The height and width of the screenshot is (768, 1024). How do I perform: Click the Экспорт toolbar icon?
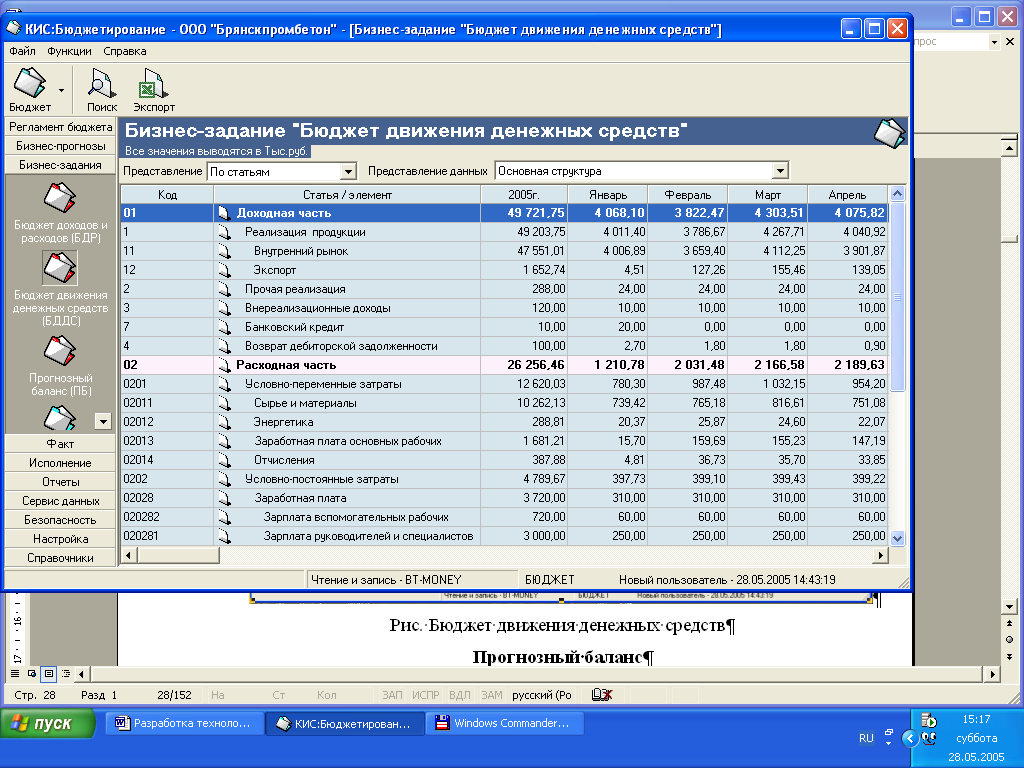153,84
